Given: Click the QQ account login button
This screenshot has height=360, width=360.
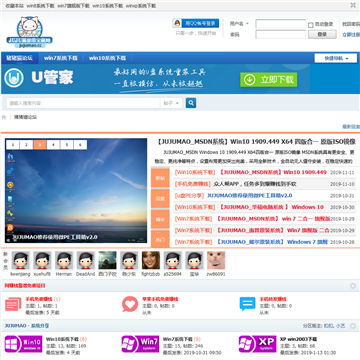Looking at the screenshot, I should click(x=196, y=23).
